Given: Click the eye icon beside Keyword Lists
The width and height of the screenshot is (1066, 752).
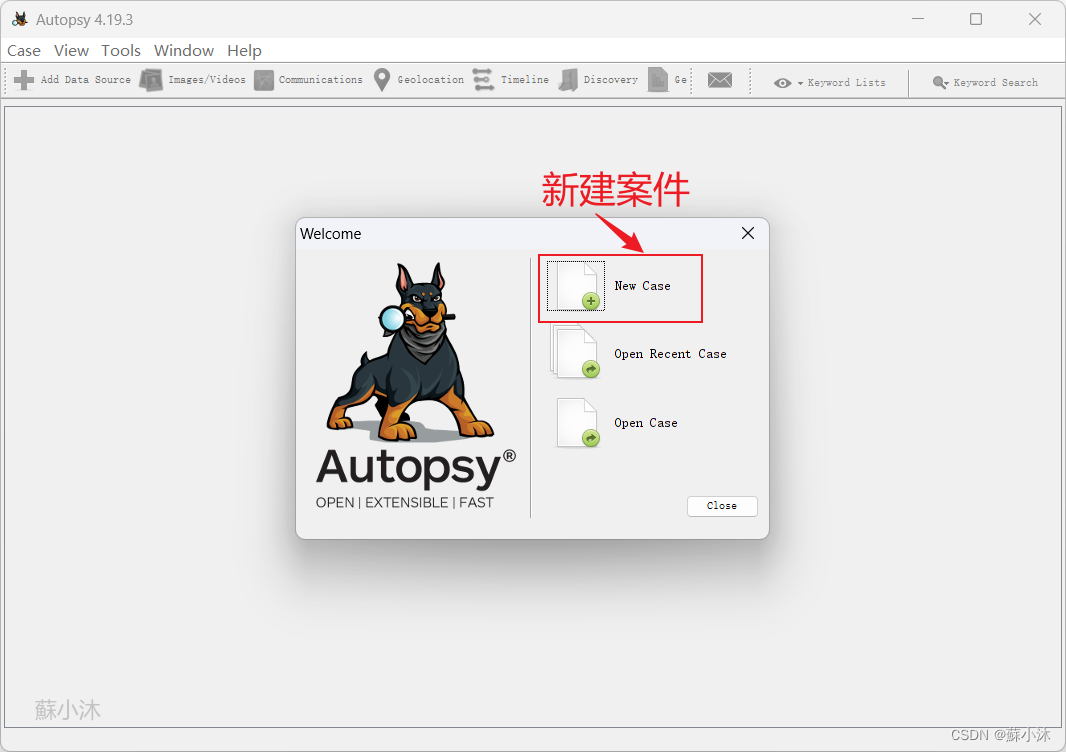Looking at the screenshot, I should pyautogui.click(x=783, y=83).
